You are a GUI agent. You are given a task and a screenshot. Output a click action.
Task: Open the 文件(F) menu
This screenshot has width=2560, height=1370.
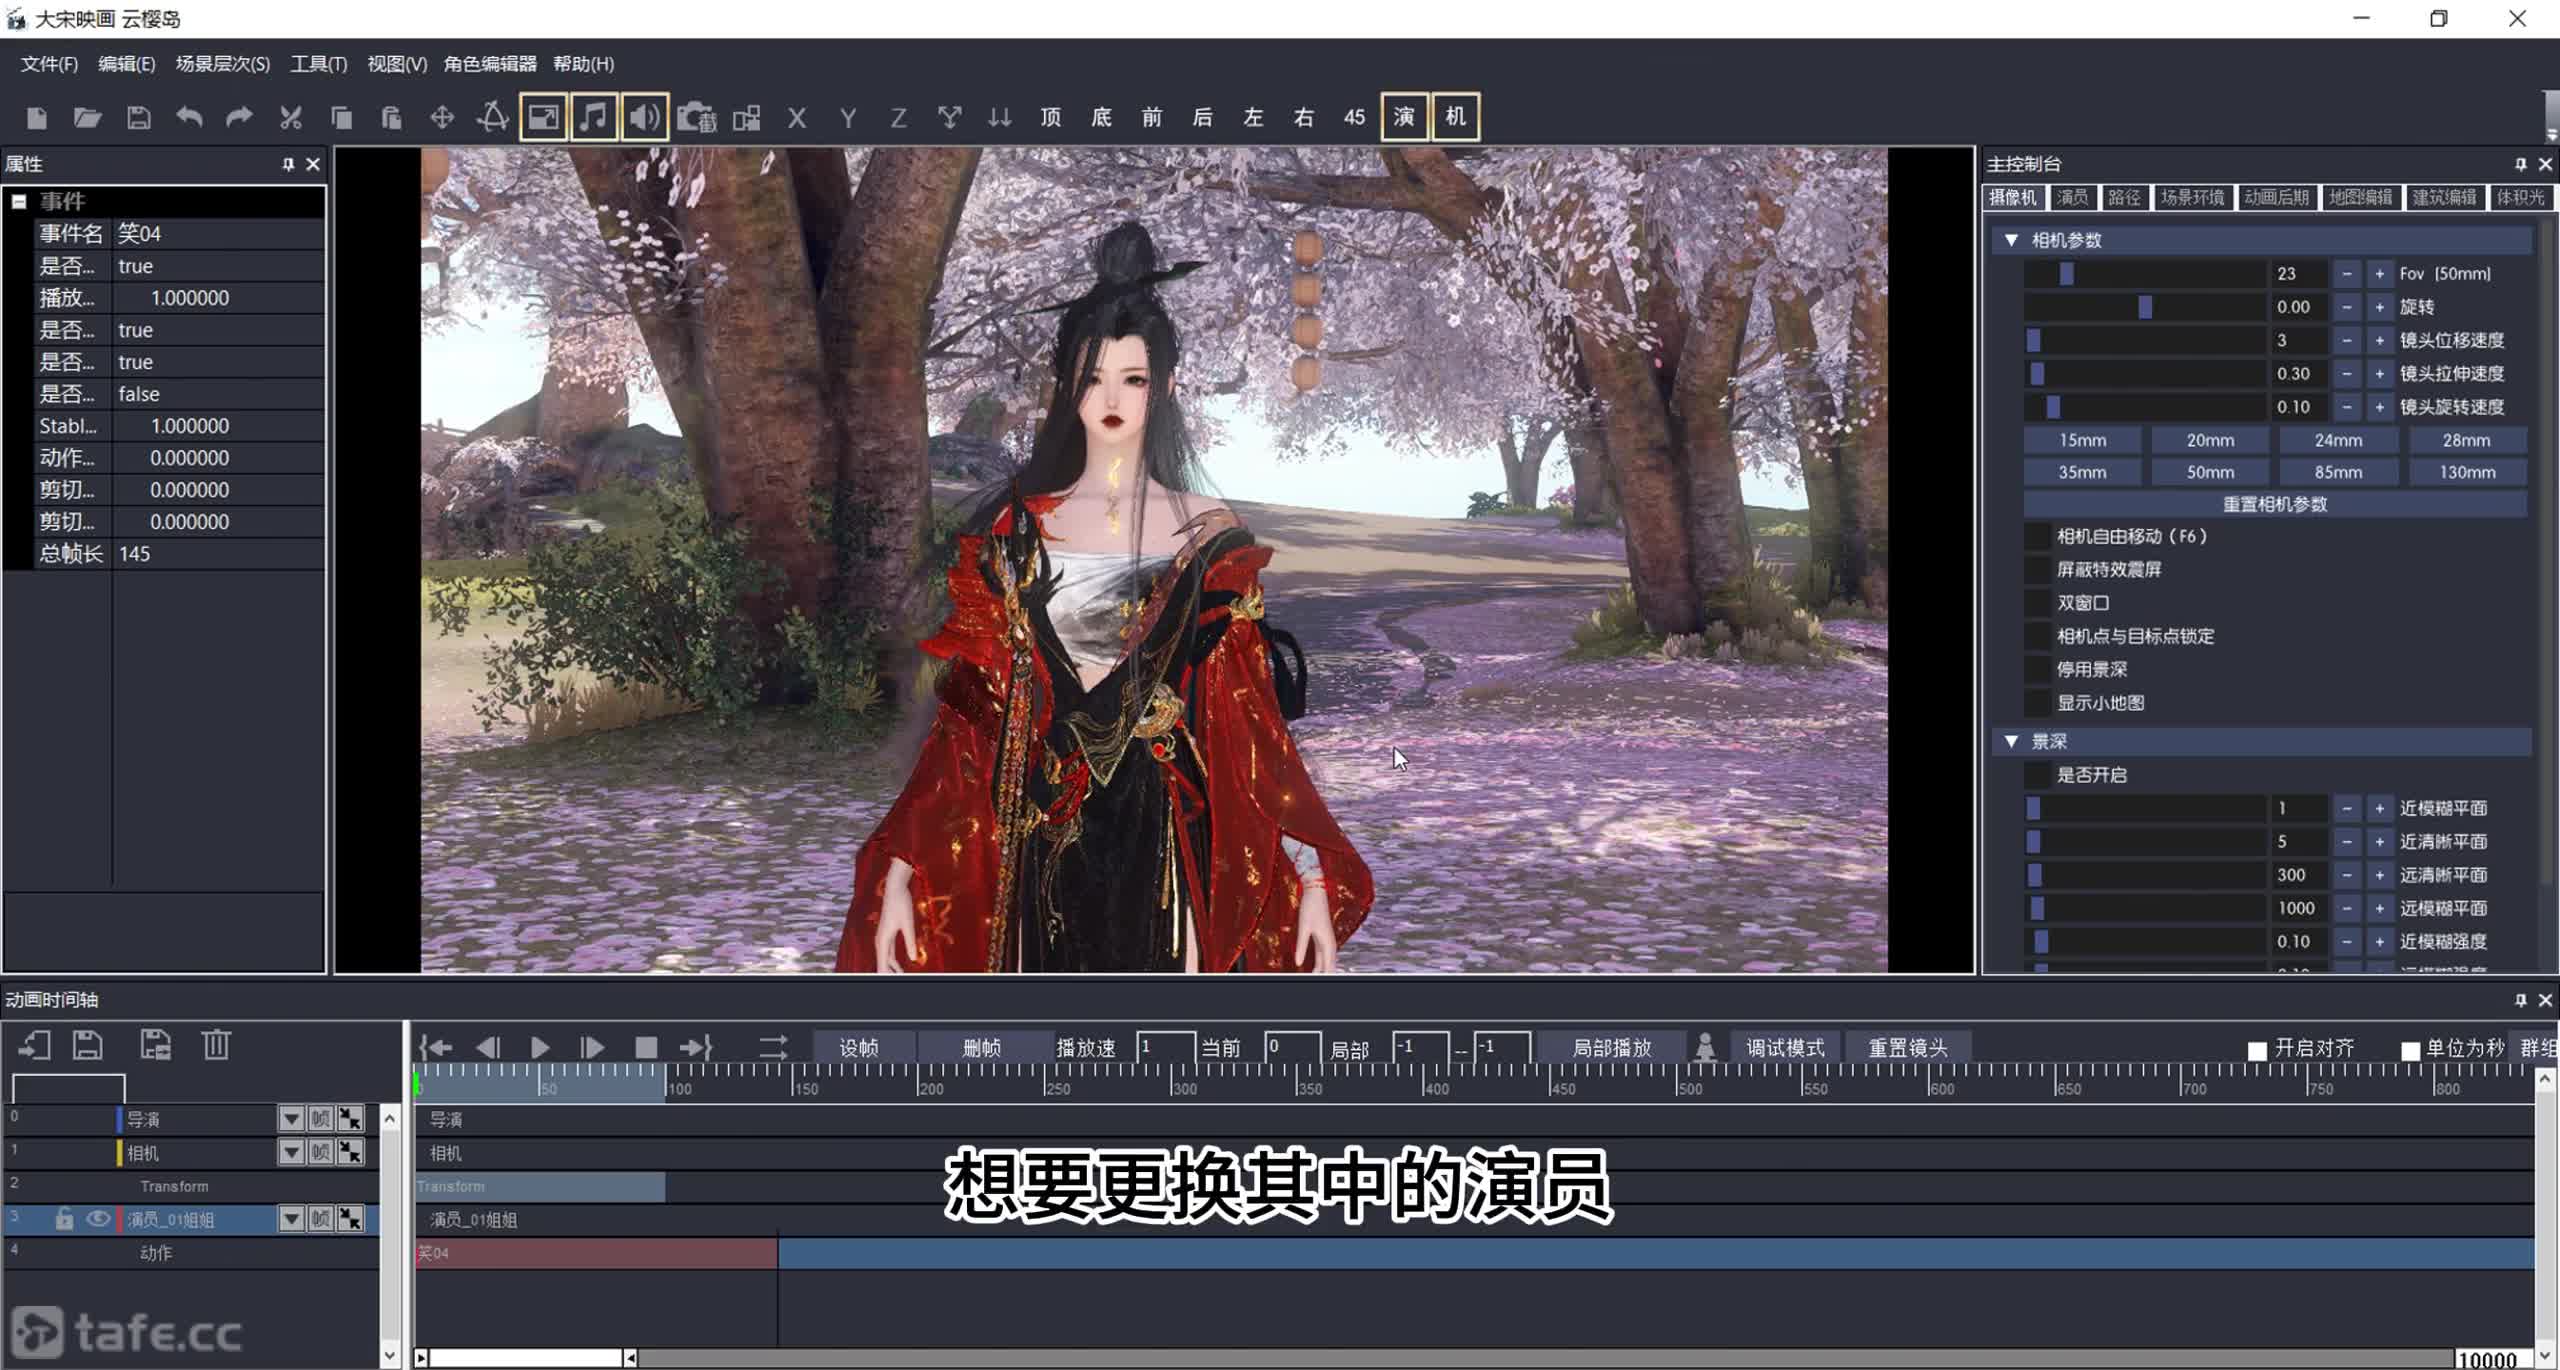[49, 64]
